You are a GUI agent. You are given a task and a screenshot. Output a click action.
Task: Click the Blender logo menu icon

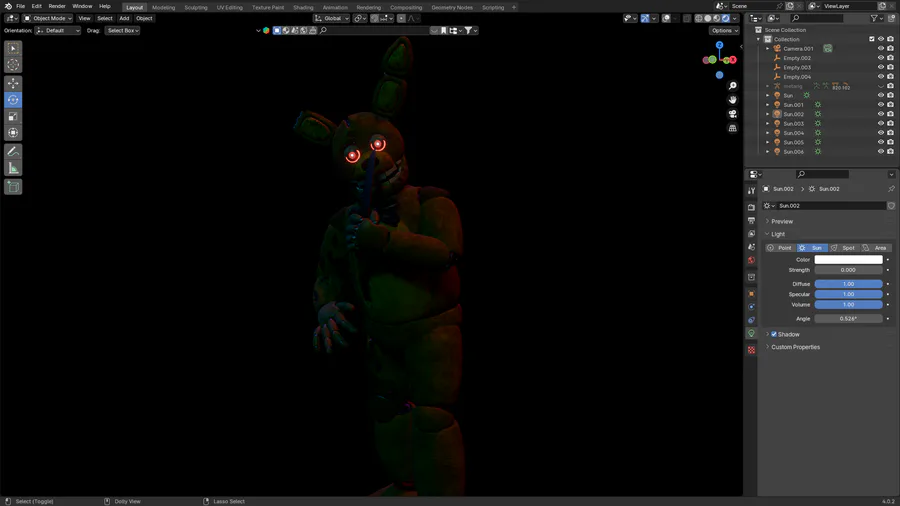tap(8, 6)
